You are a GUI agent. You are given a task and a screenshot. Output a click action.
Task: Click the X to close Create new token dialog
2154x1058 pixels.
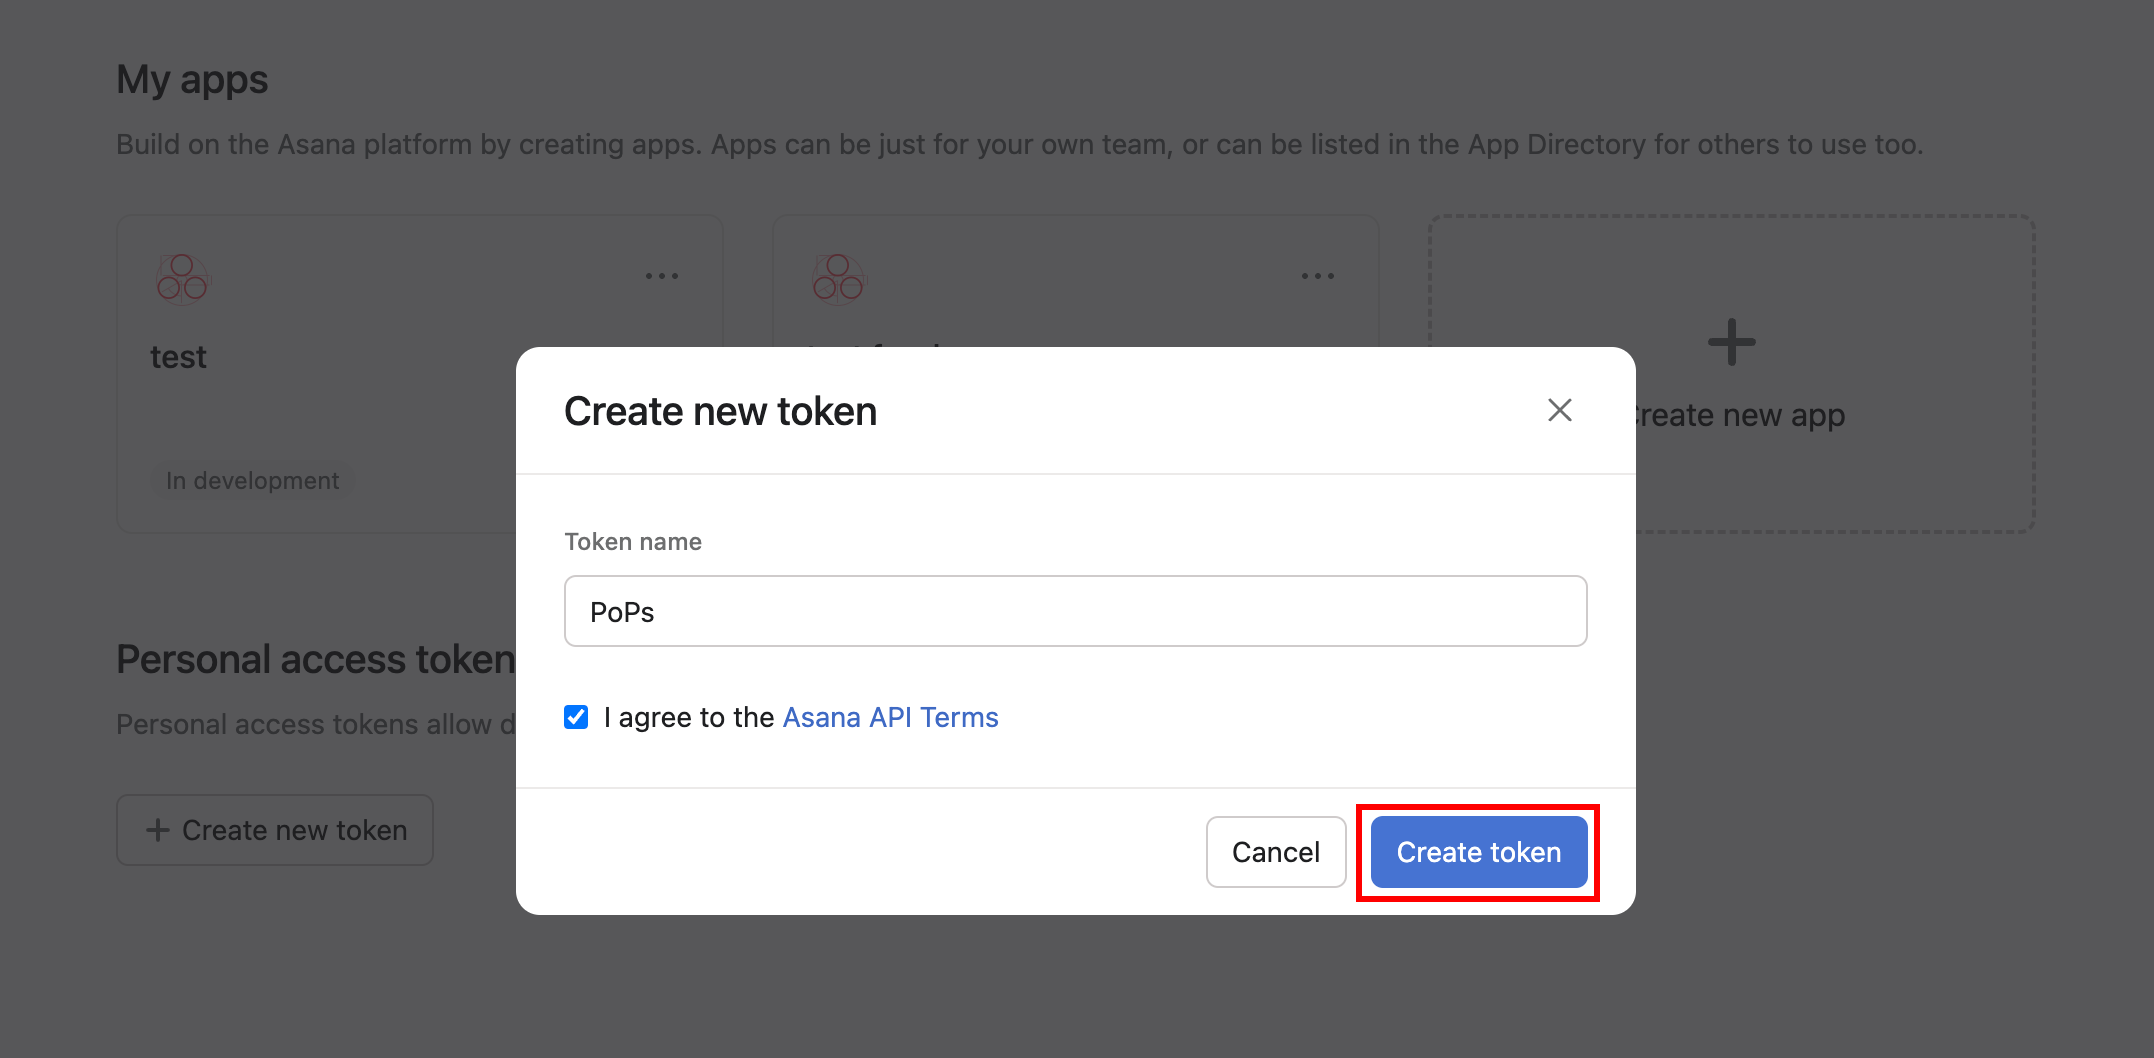[1560, 410]
